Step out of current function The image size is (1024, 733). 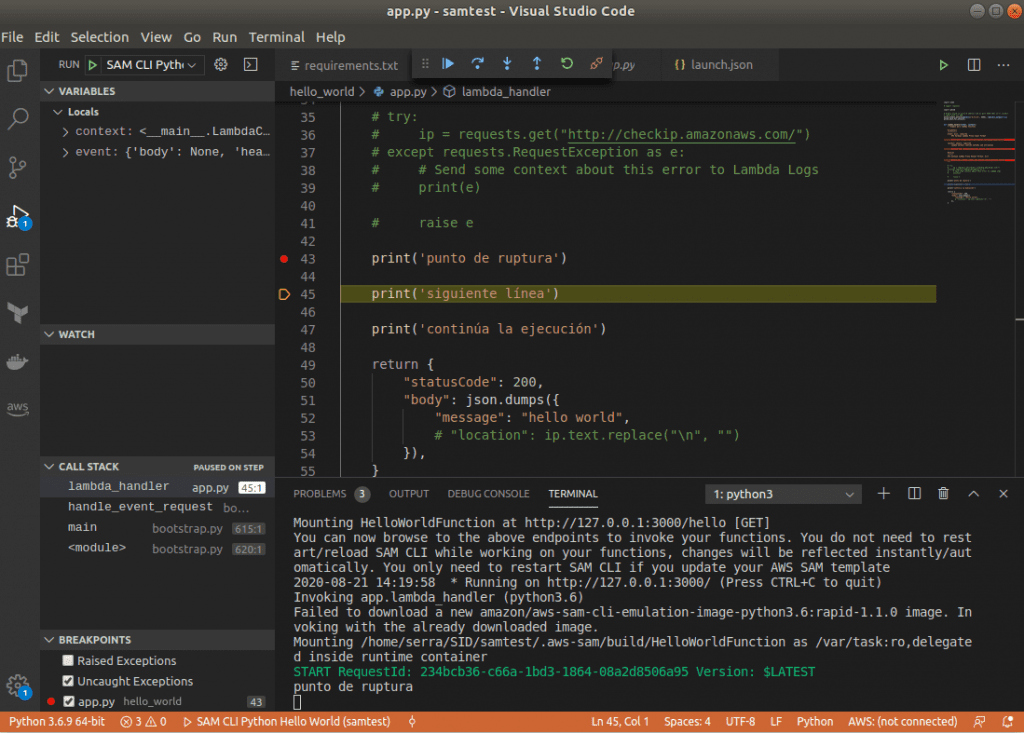tap(537, 64)
